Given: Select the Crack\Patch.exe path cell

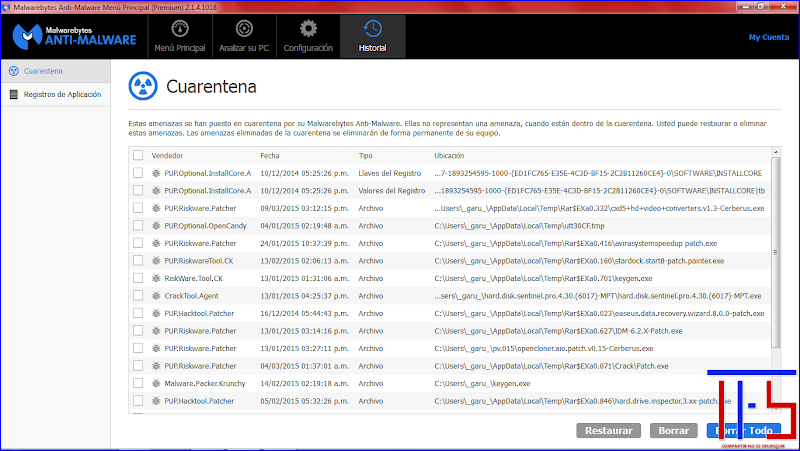Looking at the screenshot, I should [x=551, y=366].
